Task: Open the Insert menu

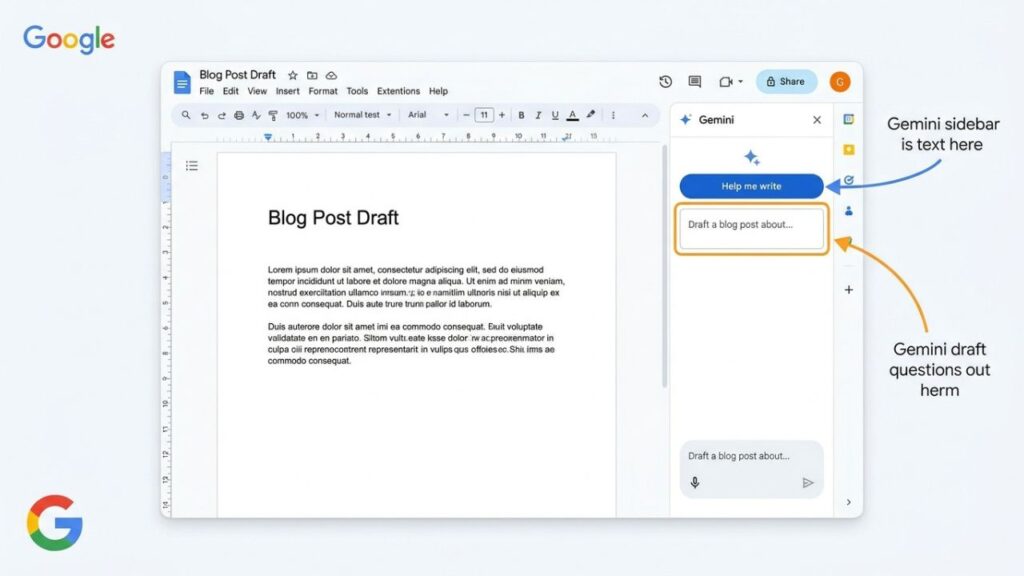Action: [x=287, y=91]
